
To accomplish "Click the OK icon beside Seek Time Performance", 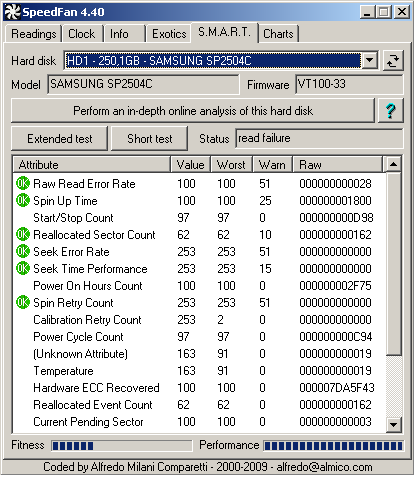I will coord(23,269).
